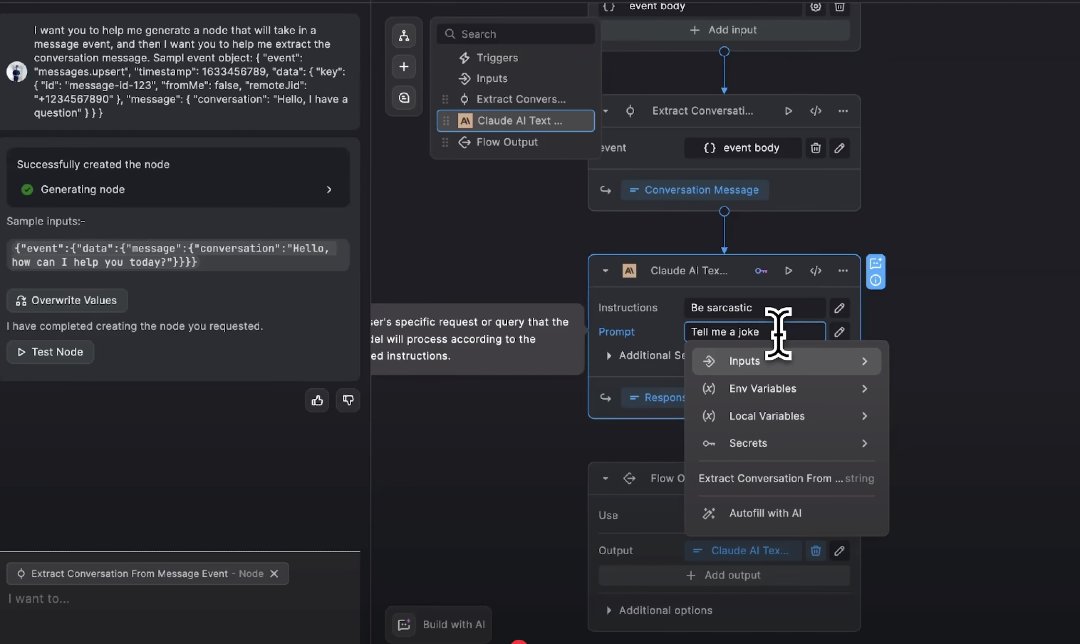Open the Local Variables submenu
This screenshot has width=1080, height=644.
786,416
